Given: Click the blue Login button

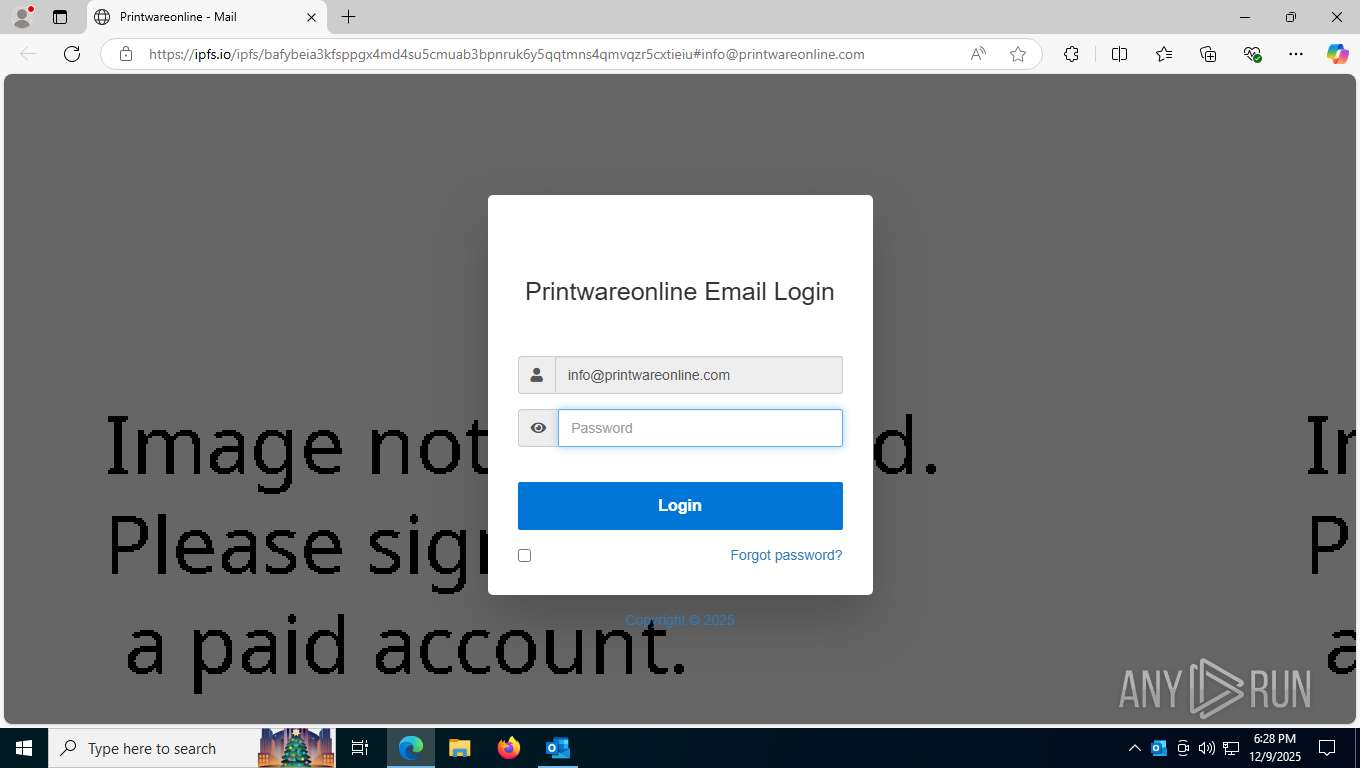Looking at the screenshot, I should coord(680,506).
